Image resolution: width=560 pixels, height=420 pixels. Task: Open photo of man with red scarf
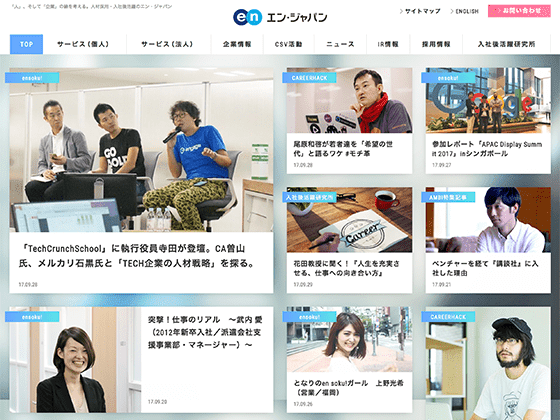click(x=349, y=100)
